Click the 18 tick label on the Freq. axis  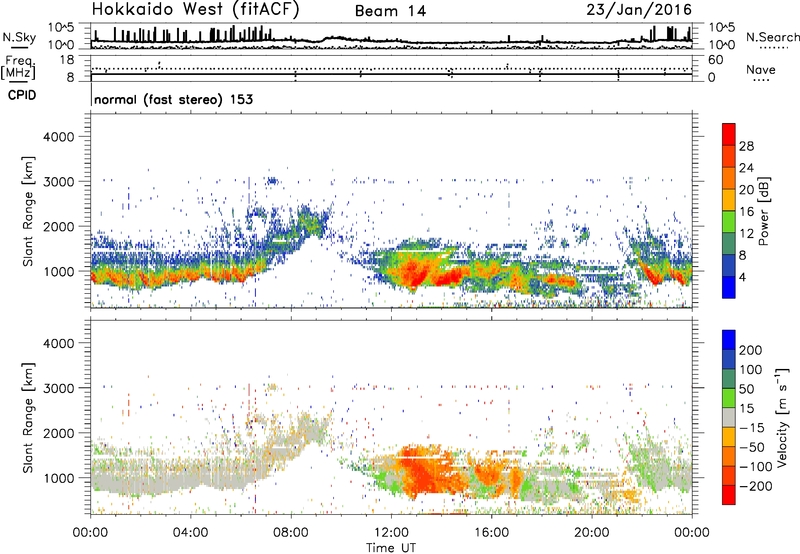pos(66,60)
